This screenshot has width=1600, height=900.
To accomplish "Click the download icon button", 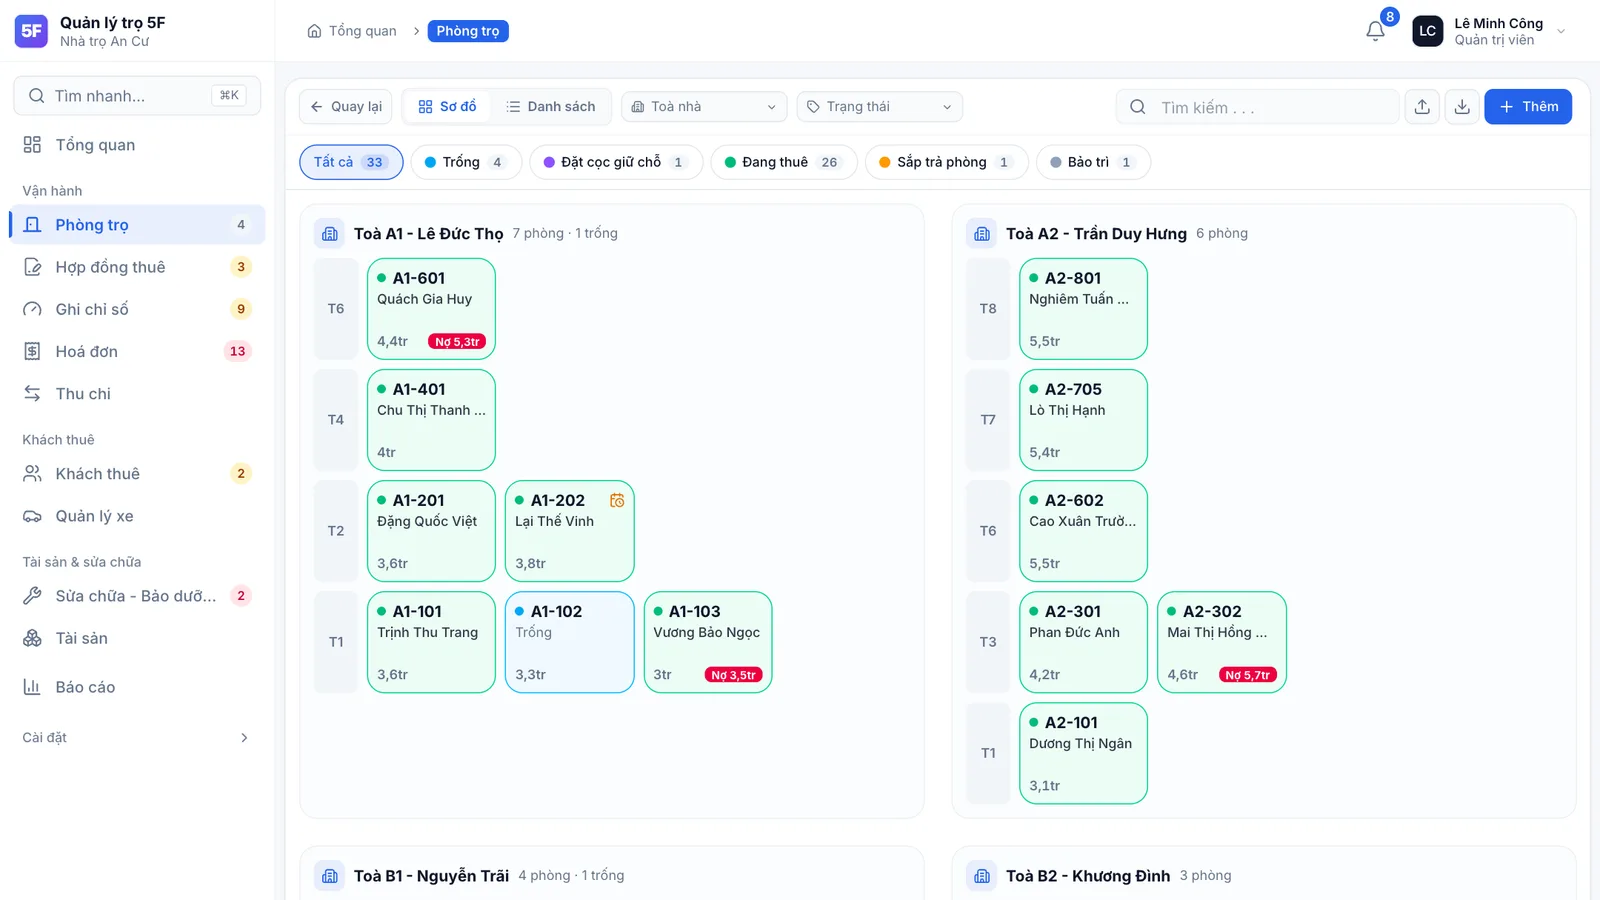I will point(1462,107).
